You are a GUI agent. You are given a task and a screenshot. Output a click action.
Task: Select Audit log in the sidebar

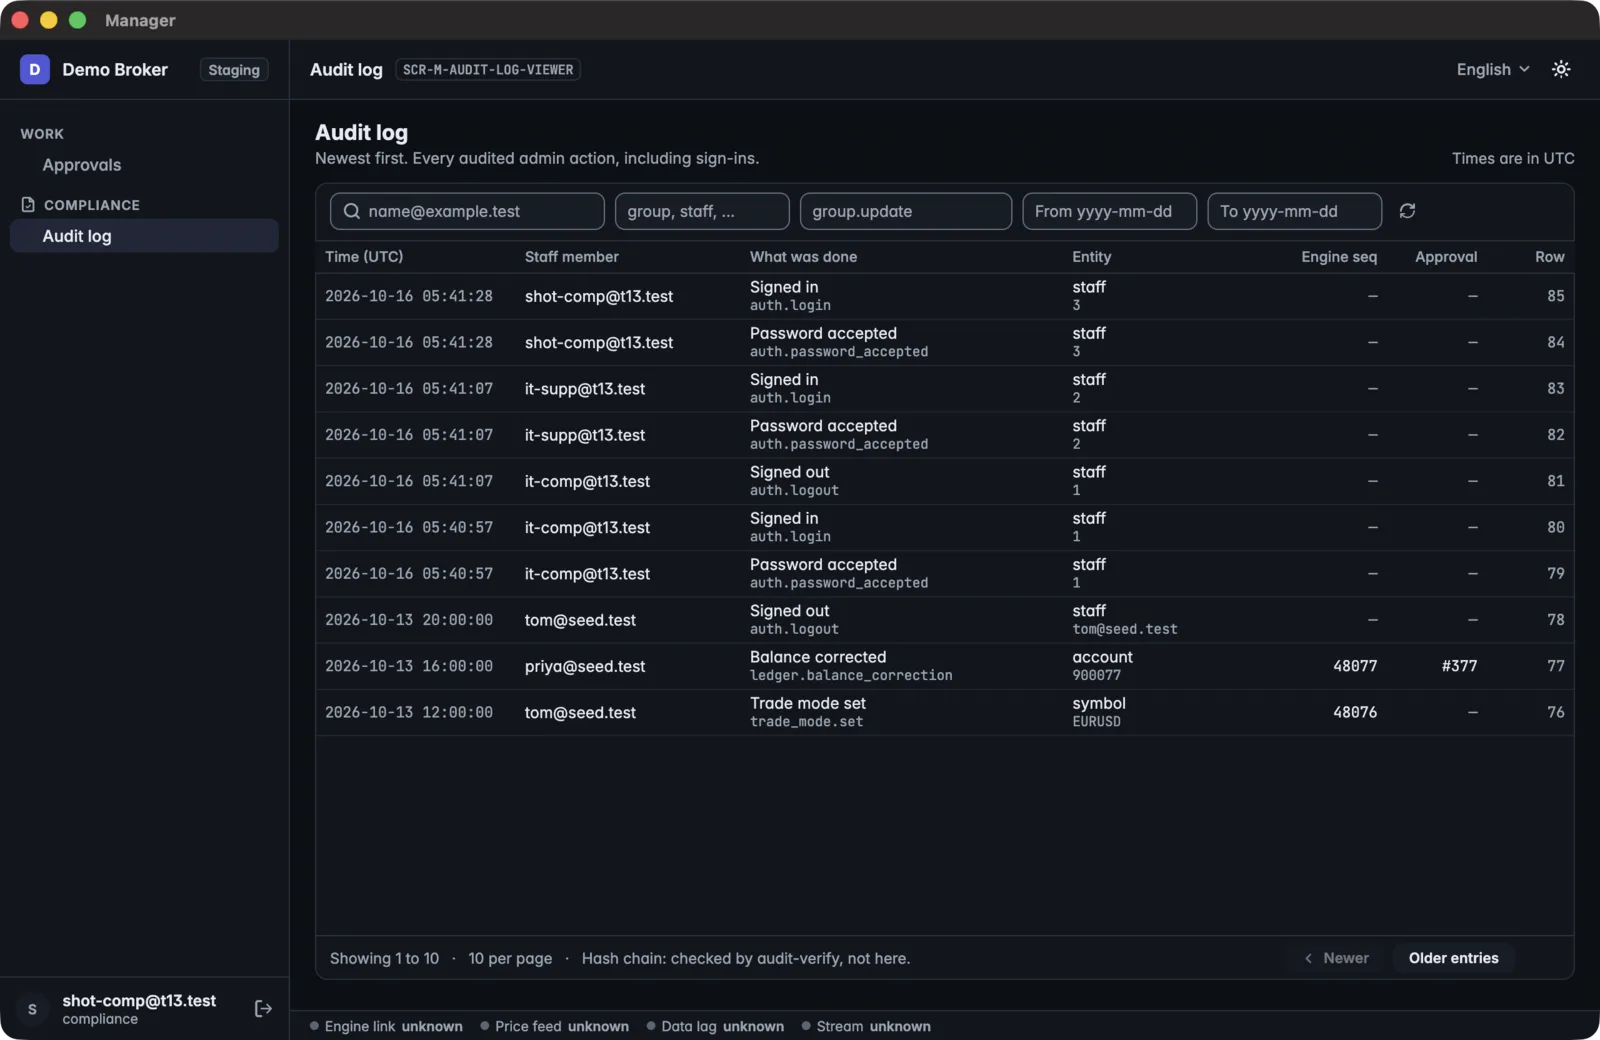pos(144,236)
